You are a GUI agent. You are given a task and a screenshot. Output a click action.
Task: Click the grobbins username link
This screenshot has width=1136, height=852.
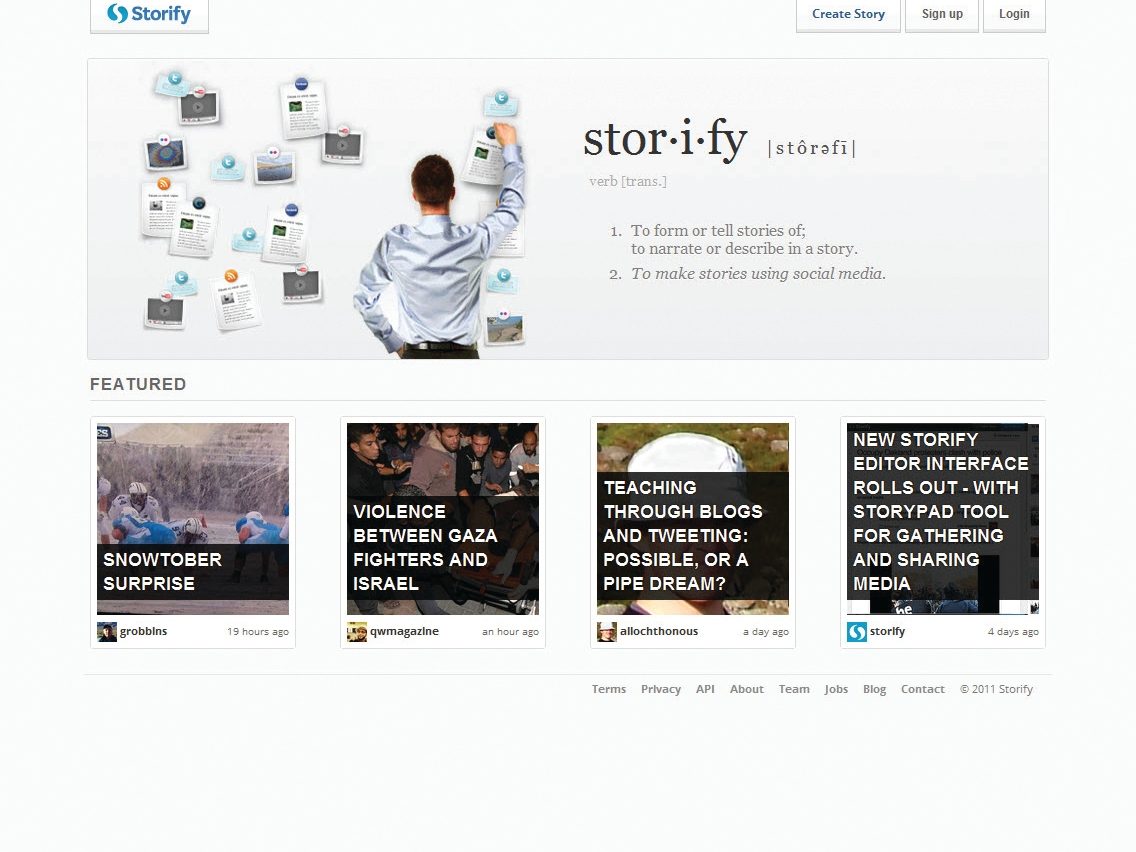[143, 631]
